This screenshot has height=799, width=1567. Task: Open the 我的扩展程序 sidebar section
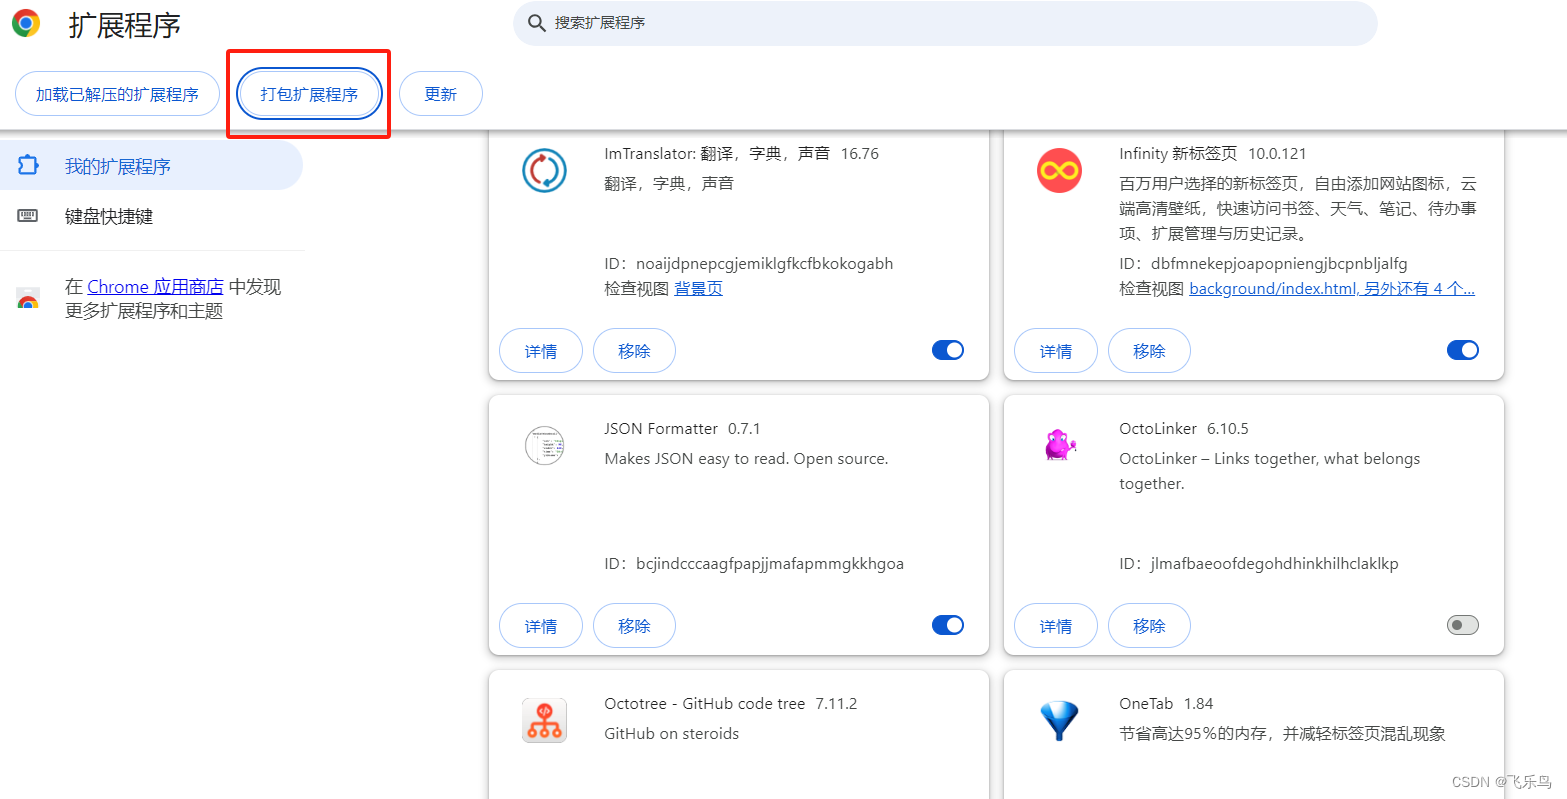pyautogui.click(x=151, y=165)
